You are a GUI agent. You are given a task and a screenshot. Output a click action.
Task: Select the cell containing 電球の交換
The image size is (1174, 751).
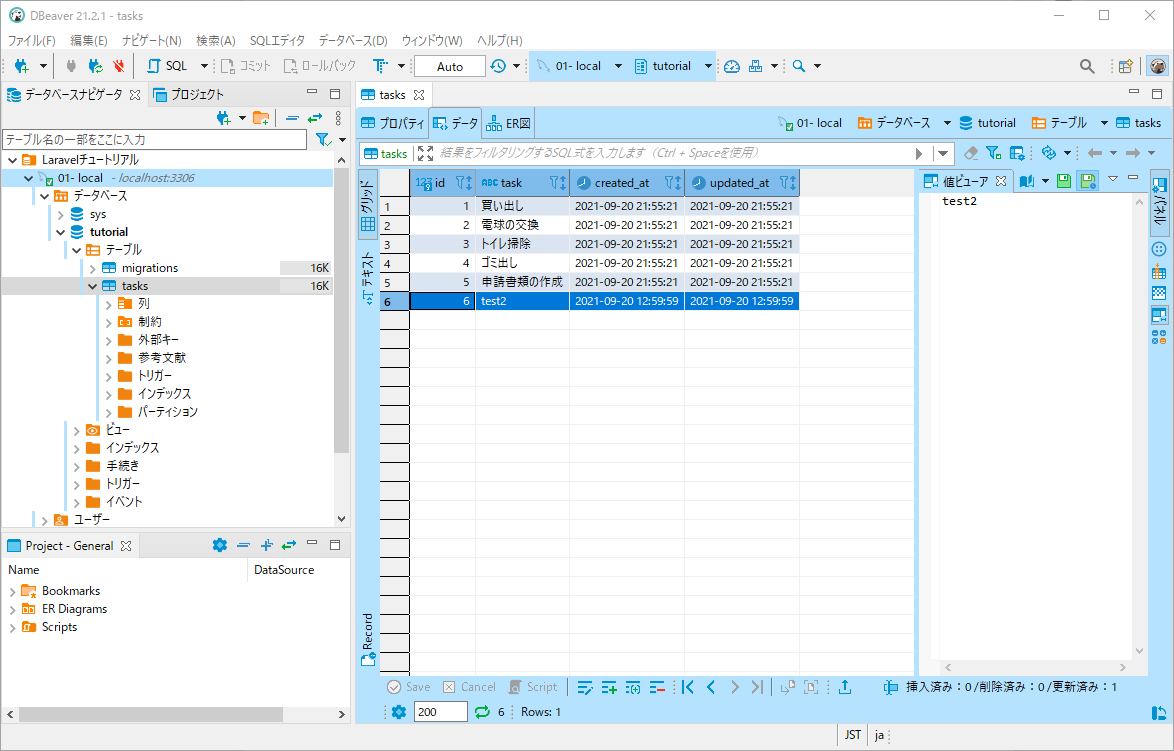point(522,225)
